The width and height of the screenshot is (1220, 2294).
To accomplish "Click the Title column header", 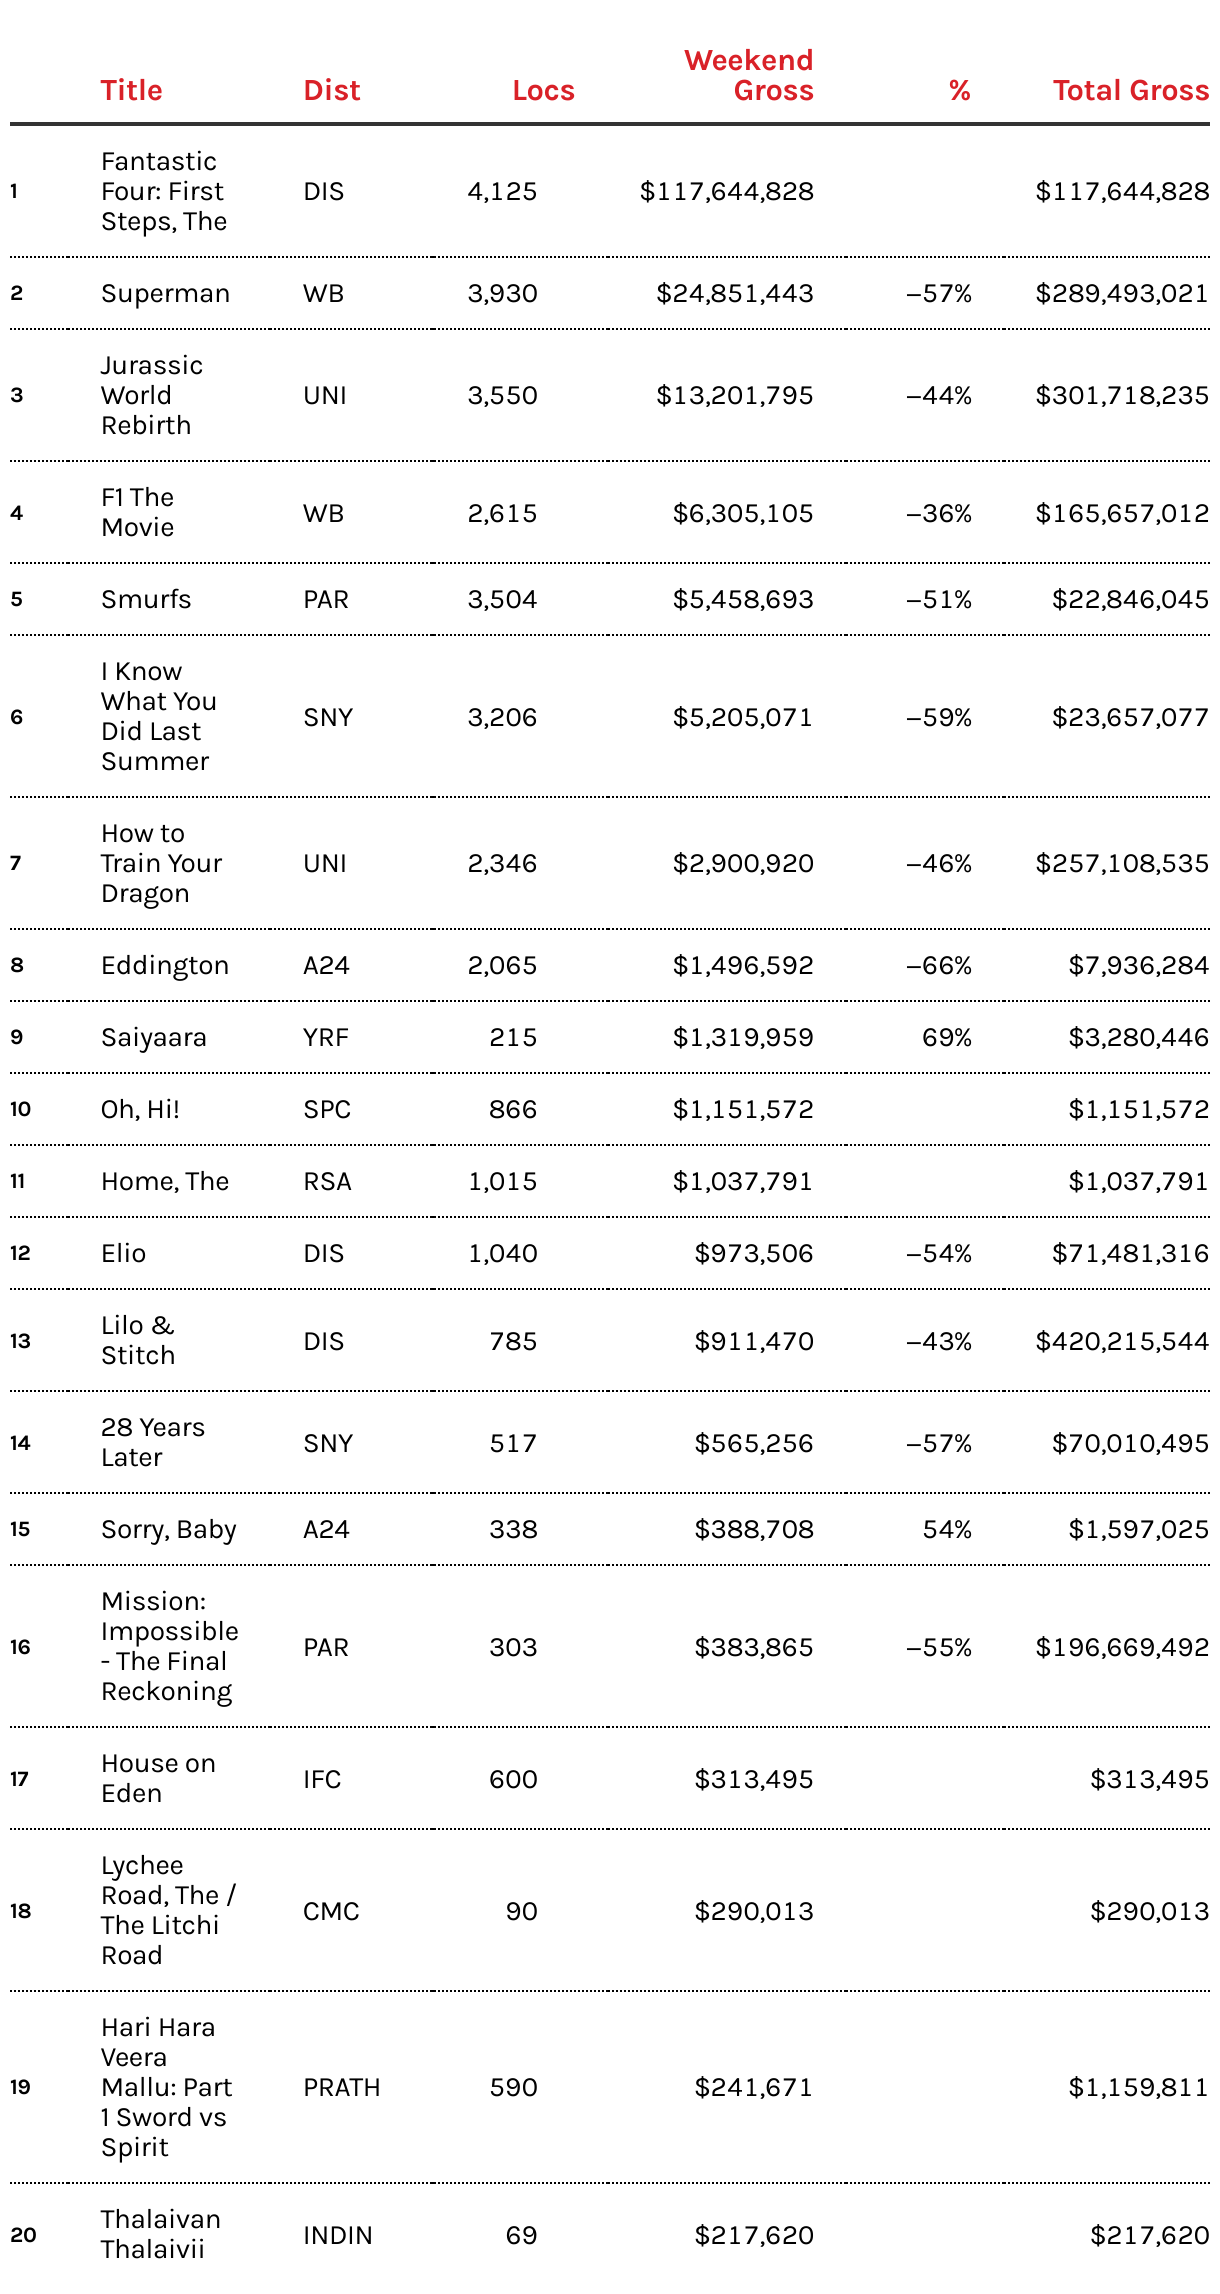I will coord(131,91).
